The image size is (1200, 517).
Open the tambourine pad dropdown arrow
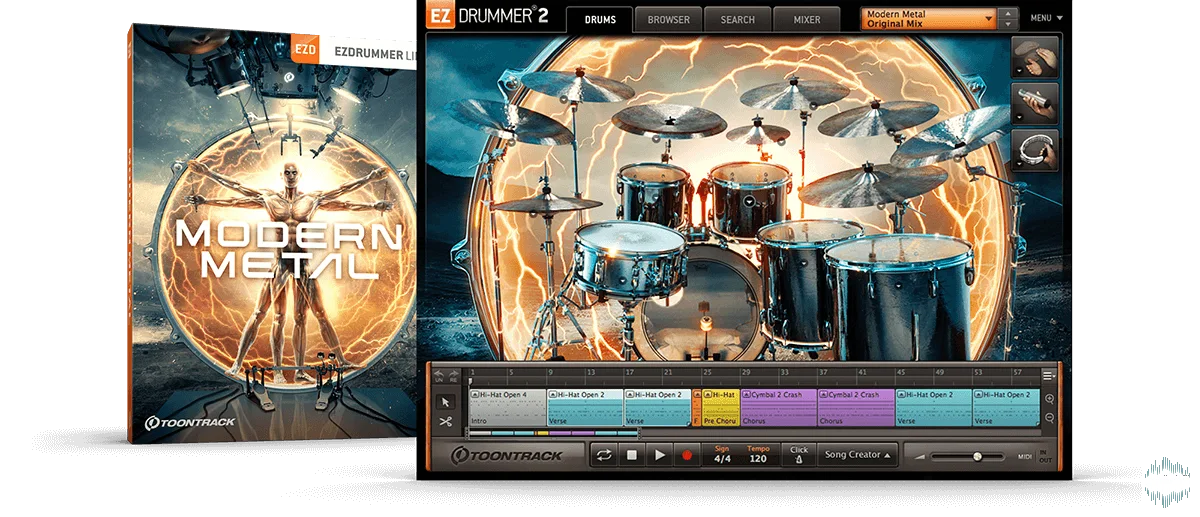tap(1019, 163)
